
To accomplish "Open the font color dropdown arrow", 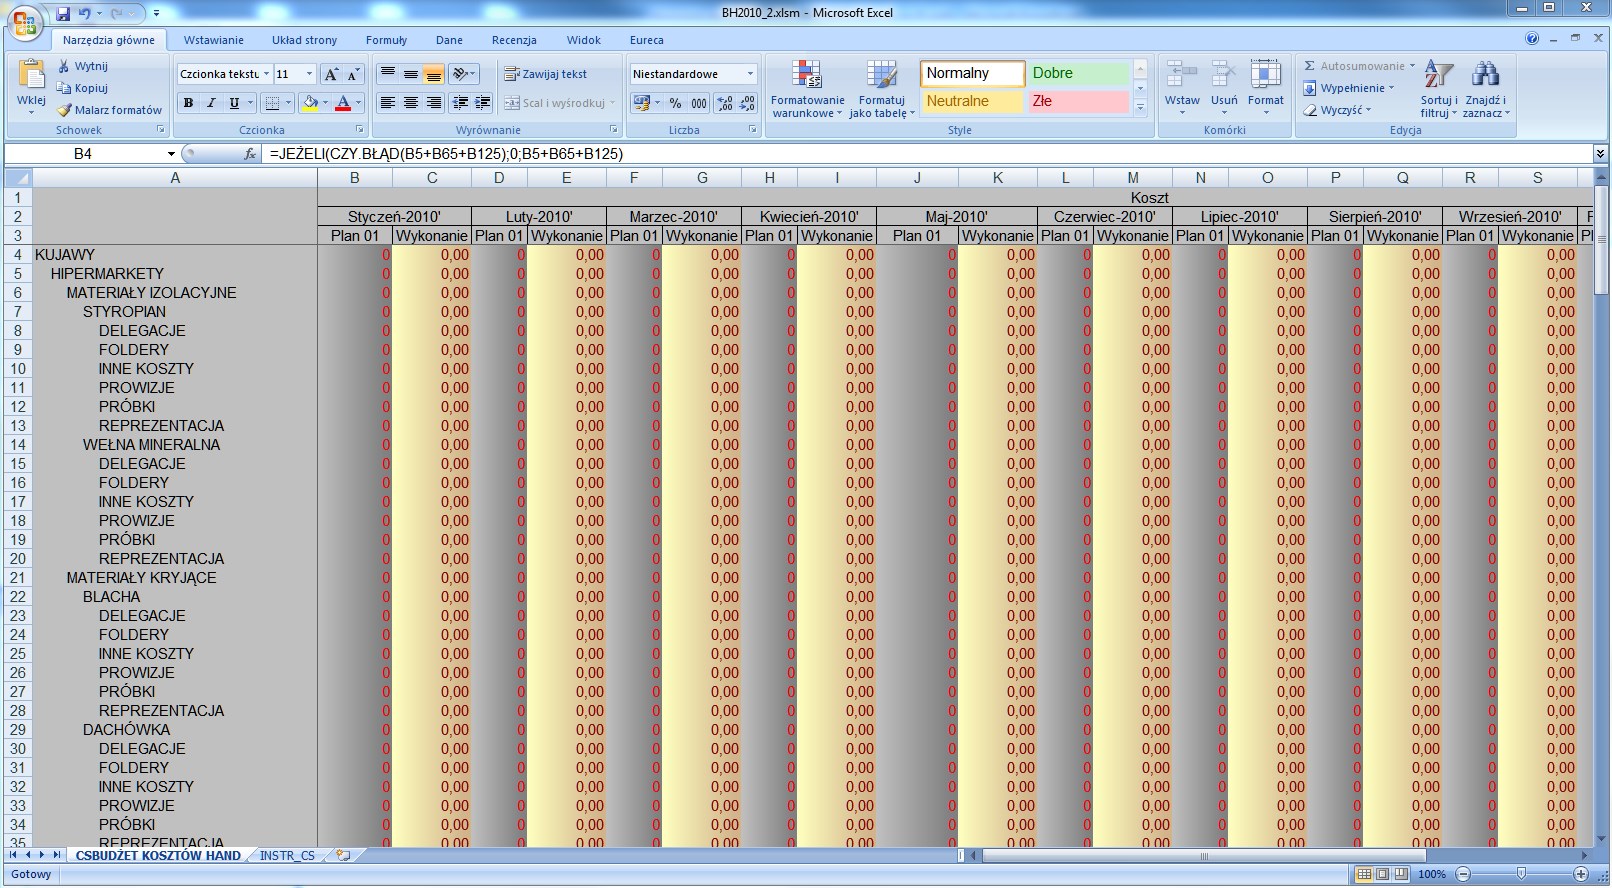I will pyautogui.click(x=359, y=102).
